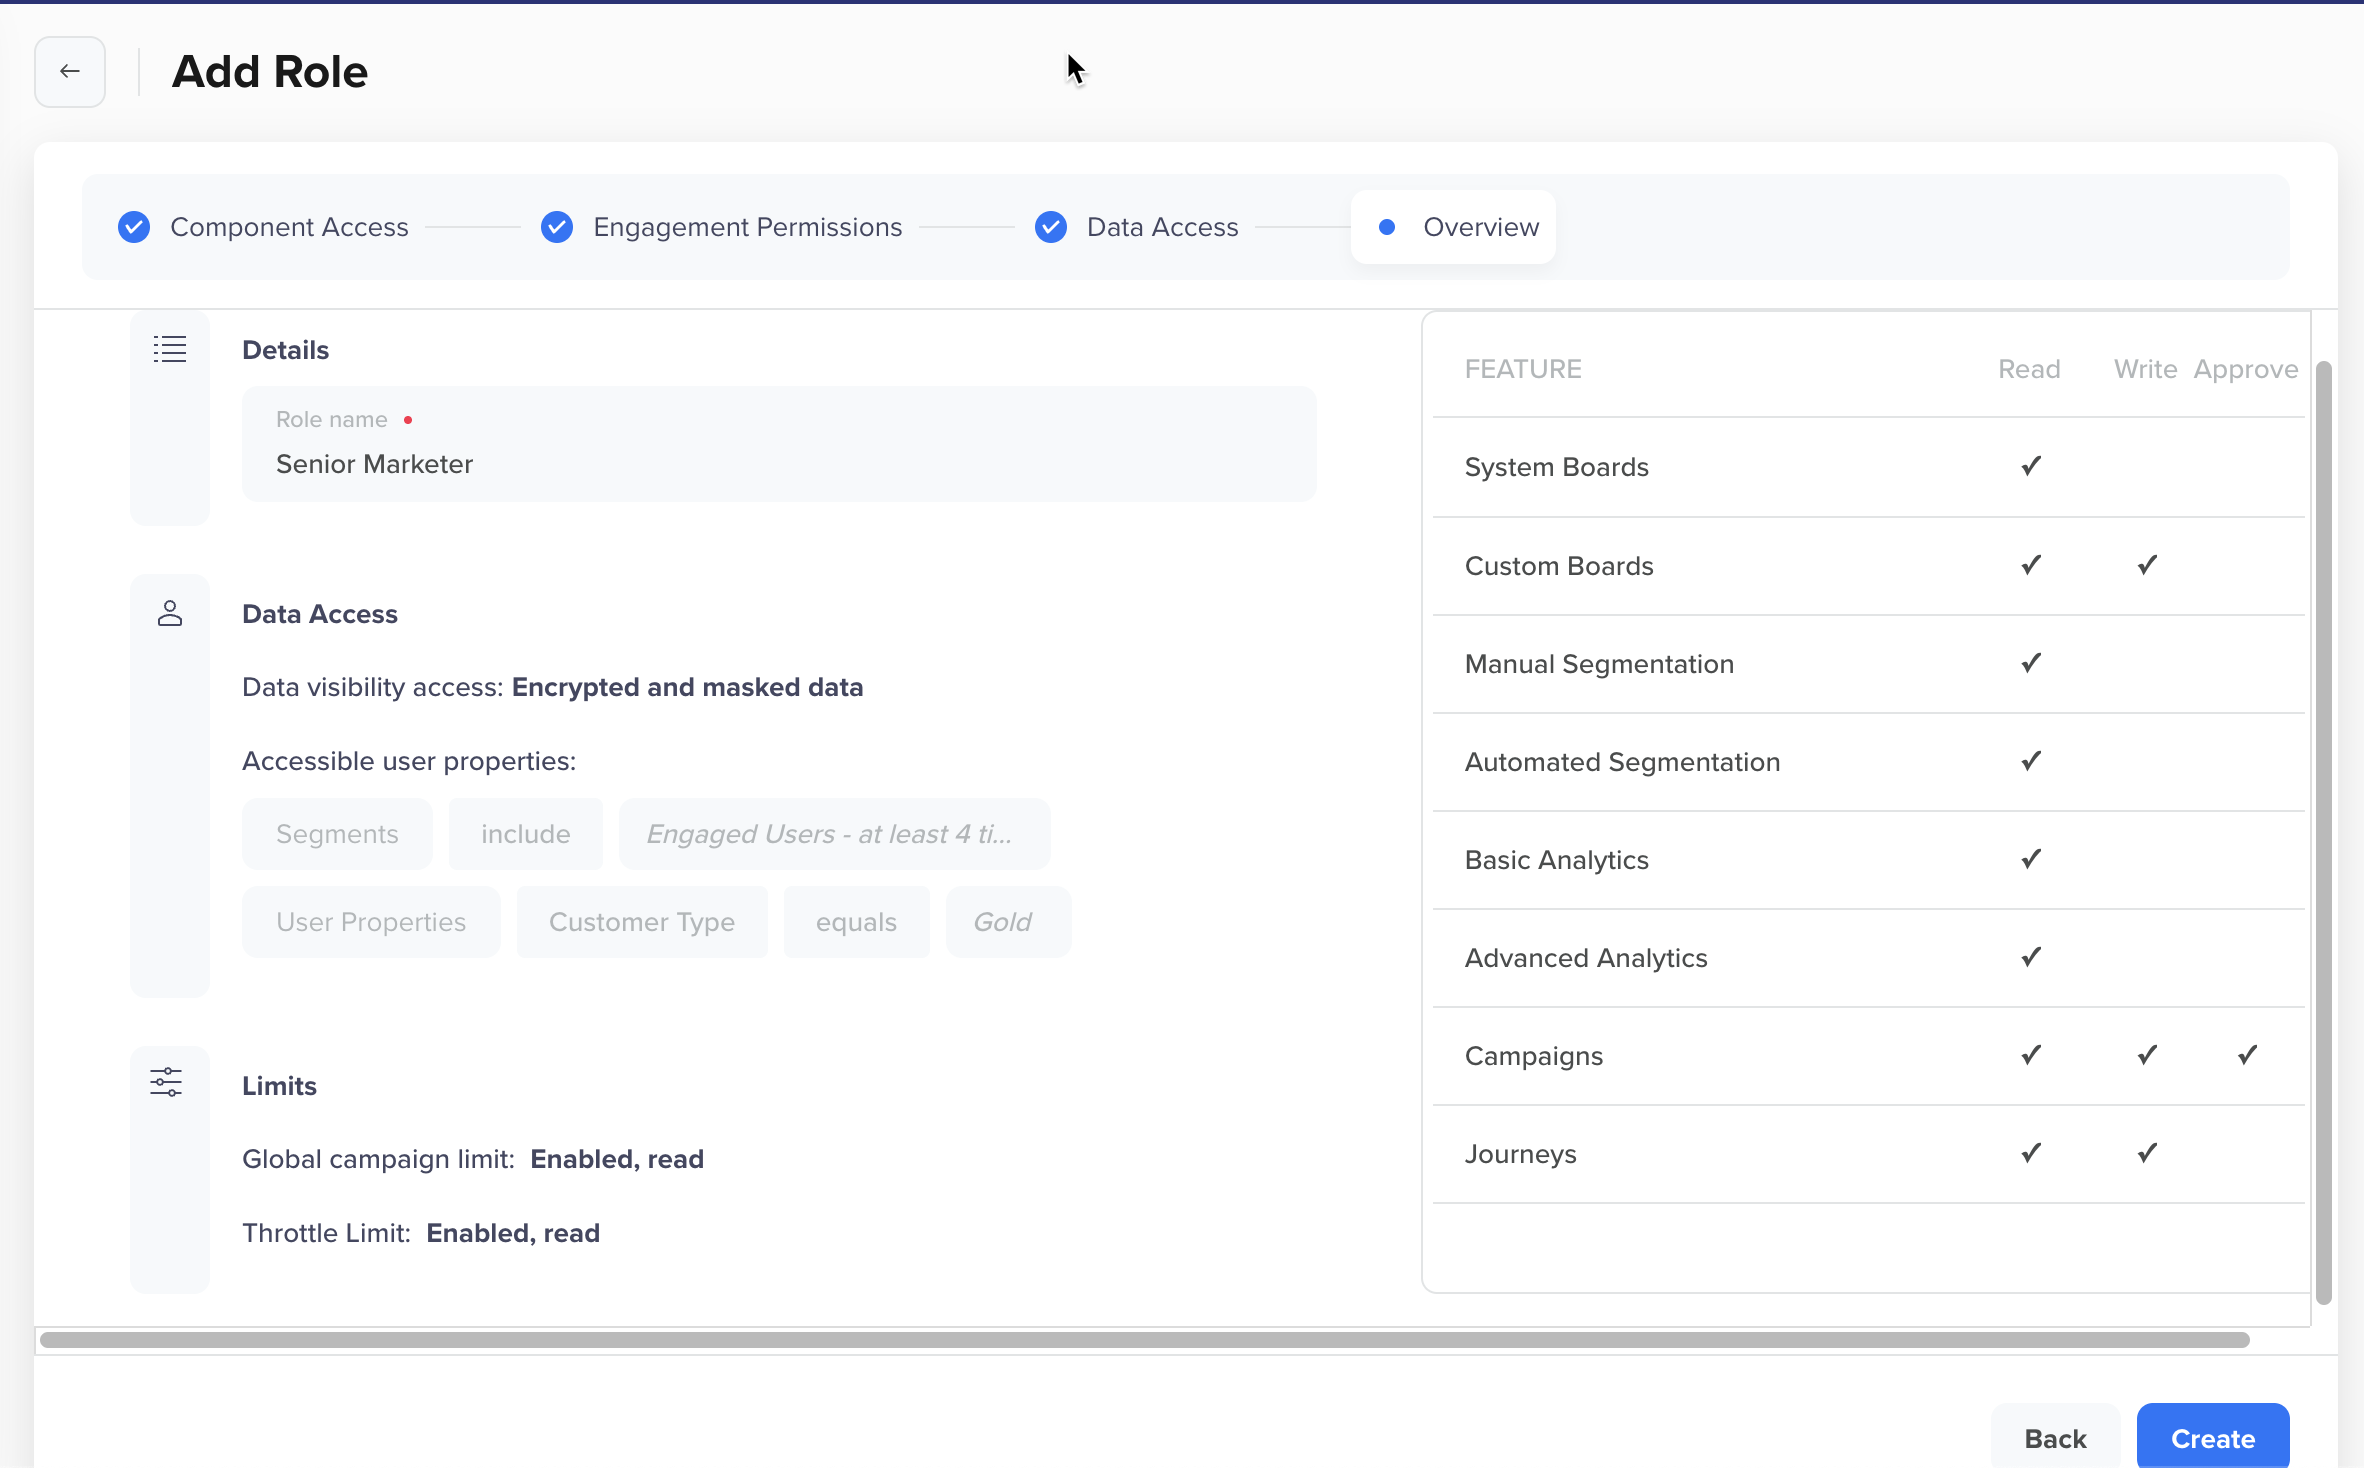Viewport: 2364px width, 1468px height.
Task: Click the Approve column header
Action: (x=2246, y=369)
